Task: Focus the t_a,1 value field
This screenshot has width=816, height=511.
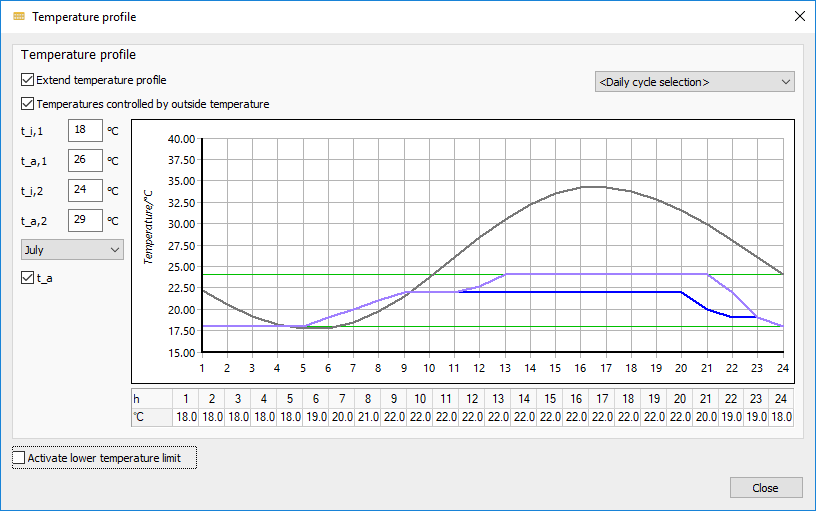Action: 85,160
